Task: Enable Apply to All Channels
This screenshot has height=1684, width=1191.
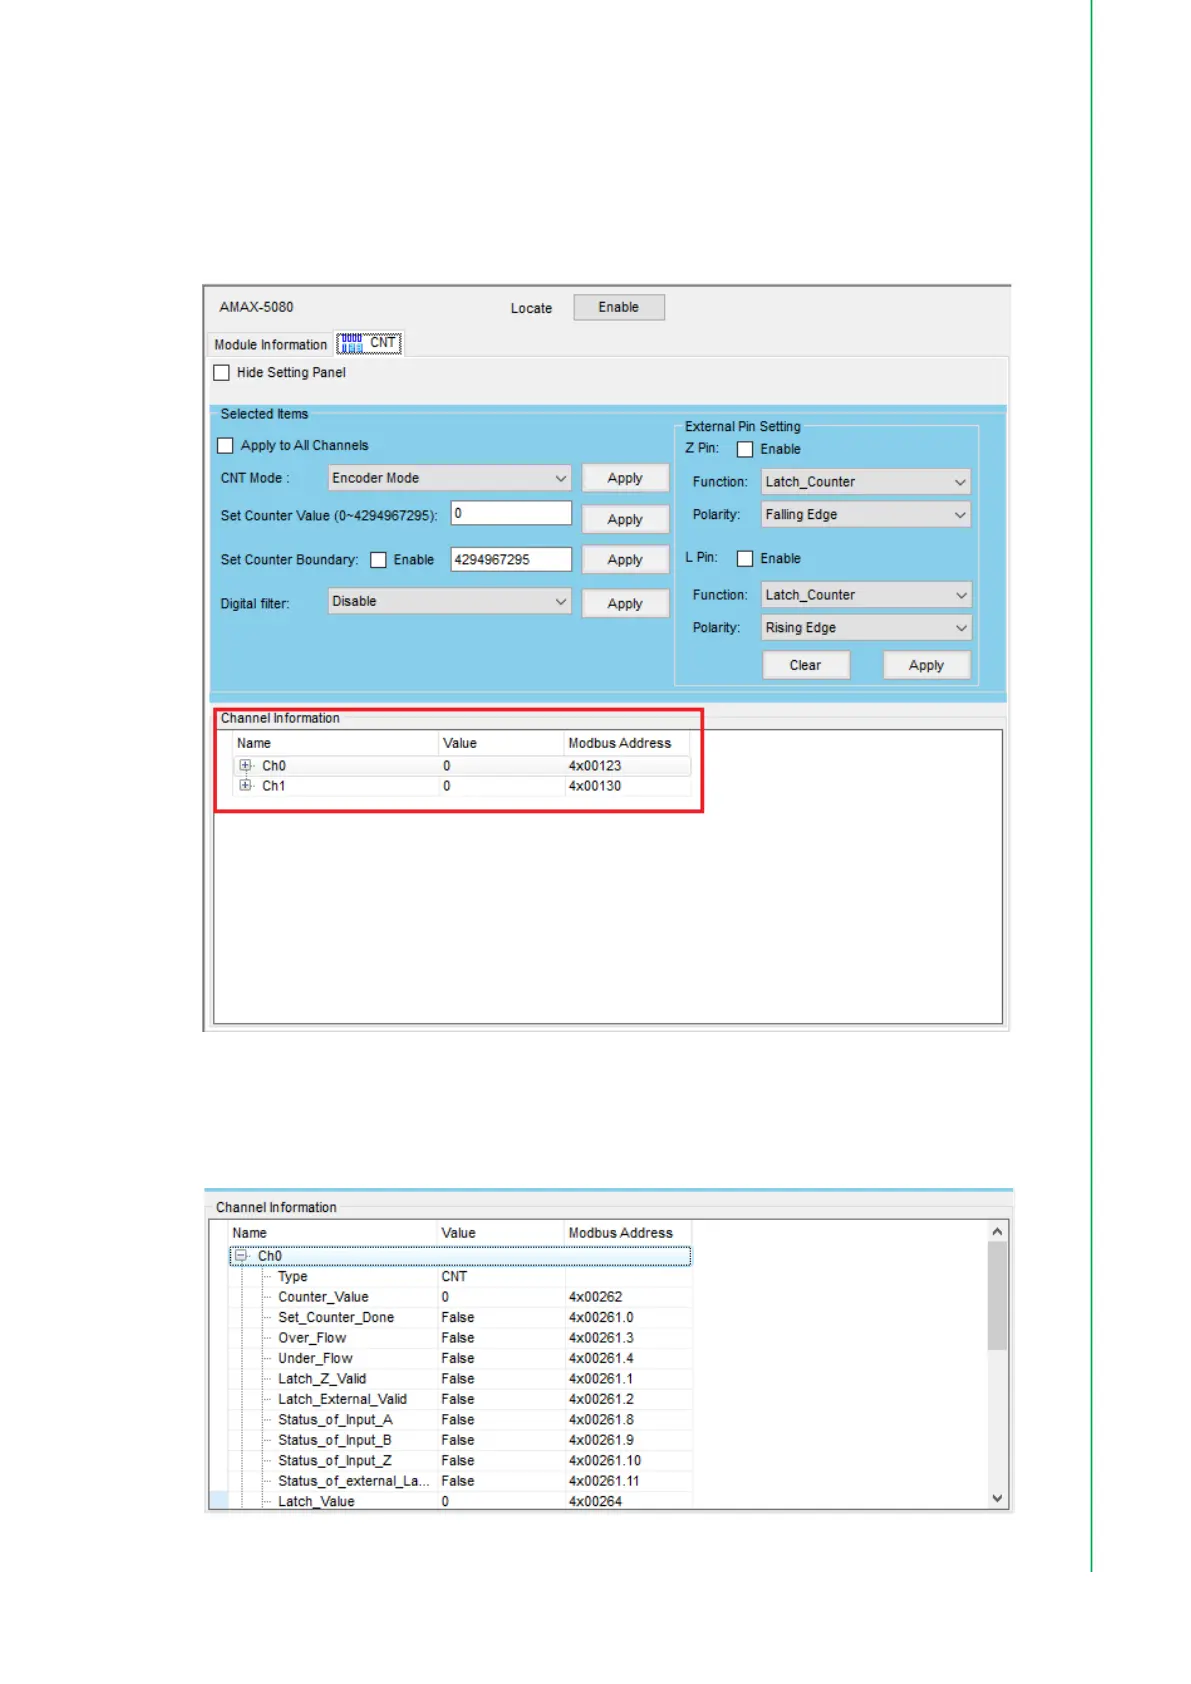Action: [x=226, y=446]
